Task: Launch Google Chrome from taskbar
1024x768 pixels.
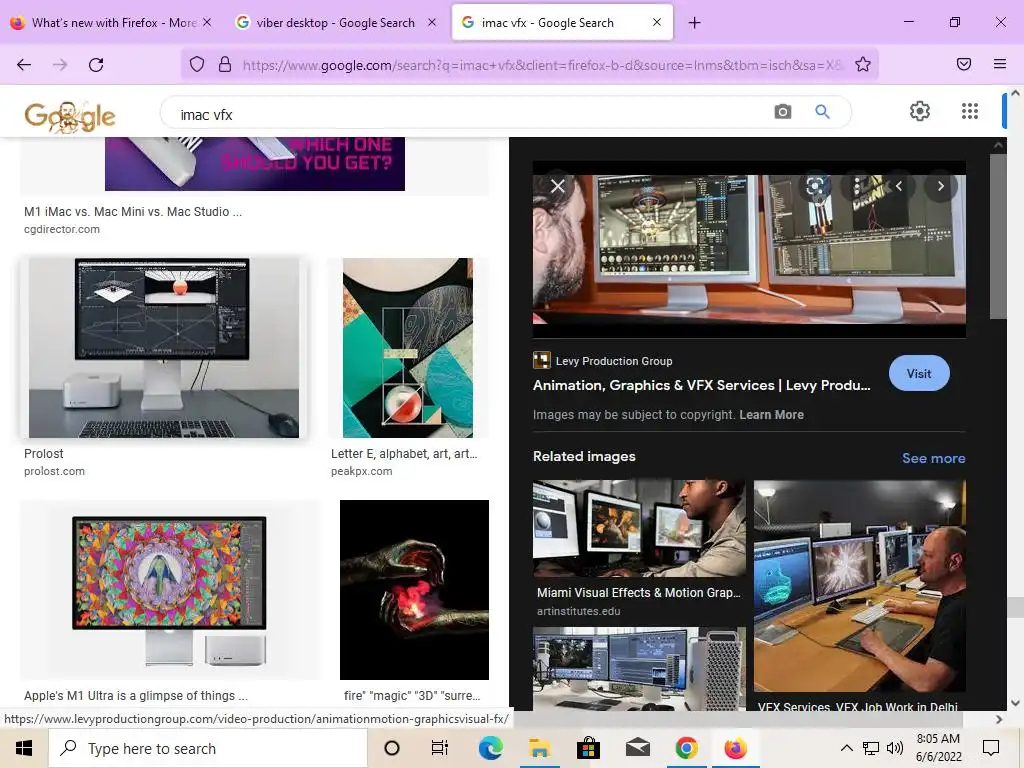Action: (x=686, y=748)
